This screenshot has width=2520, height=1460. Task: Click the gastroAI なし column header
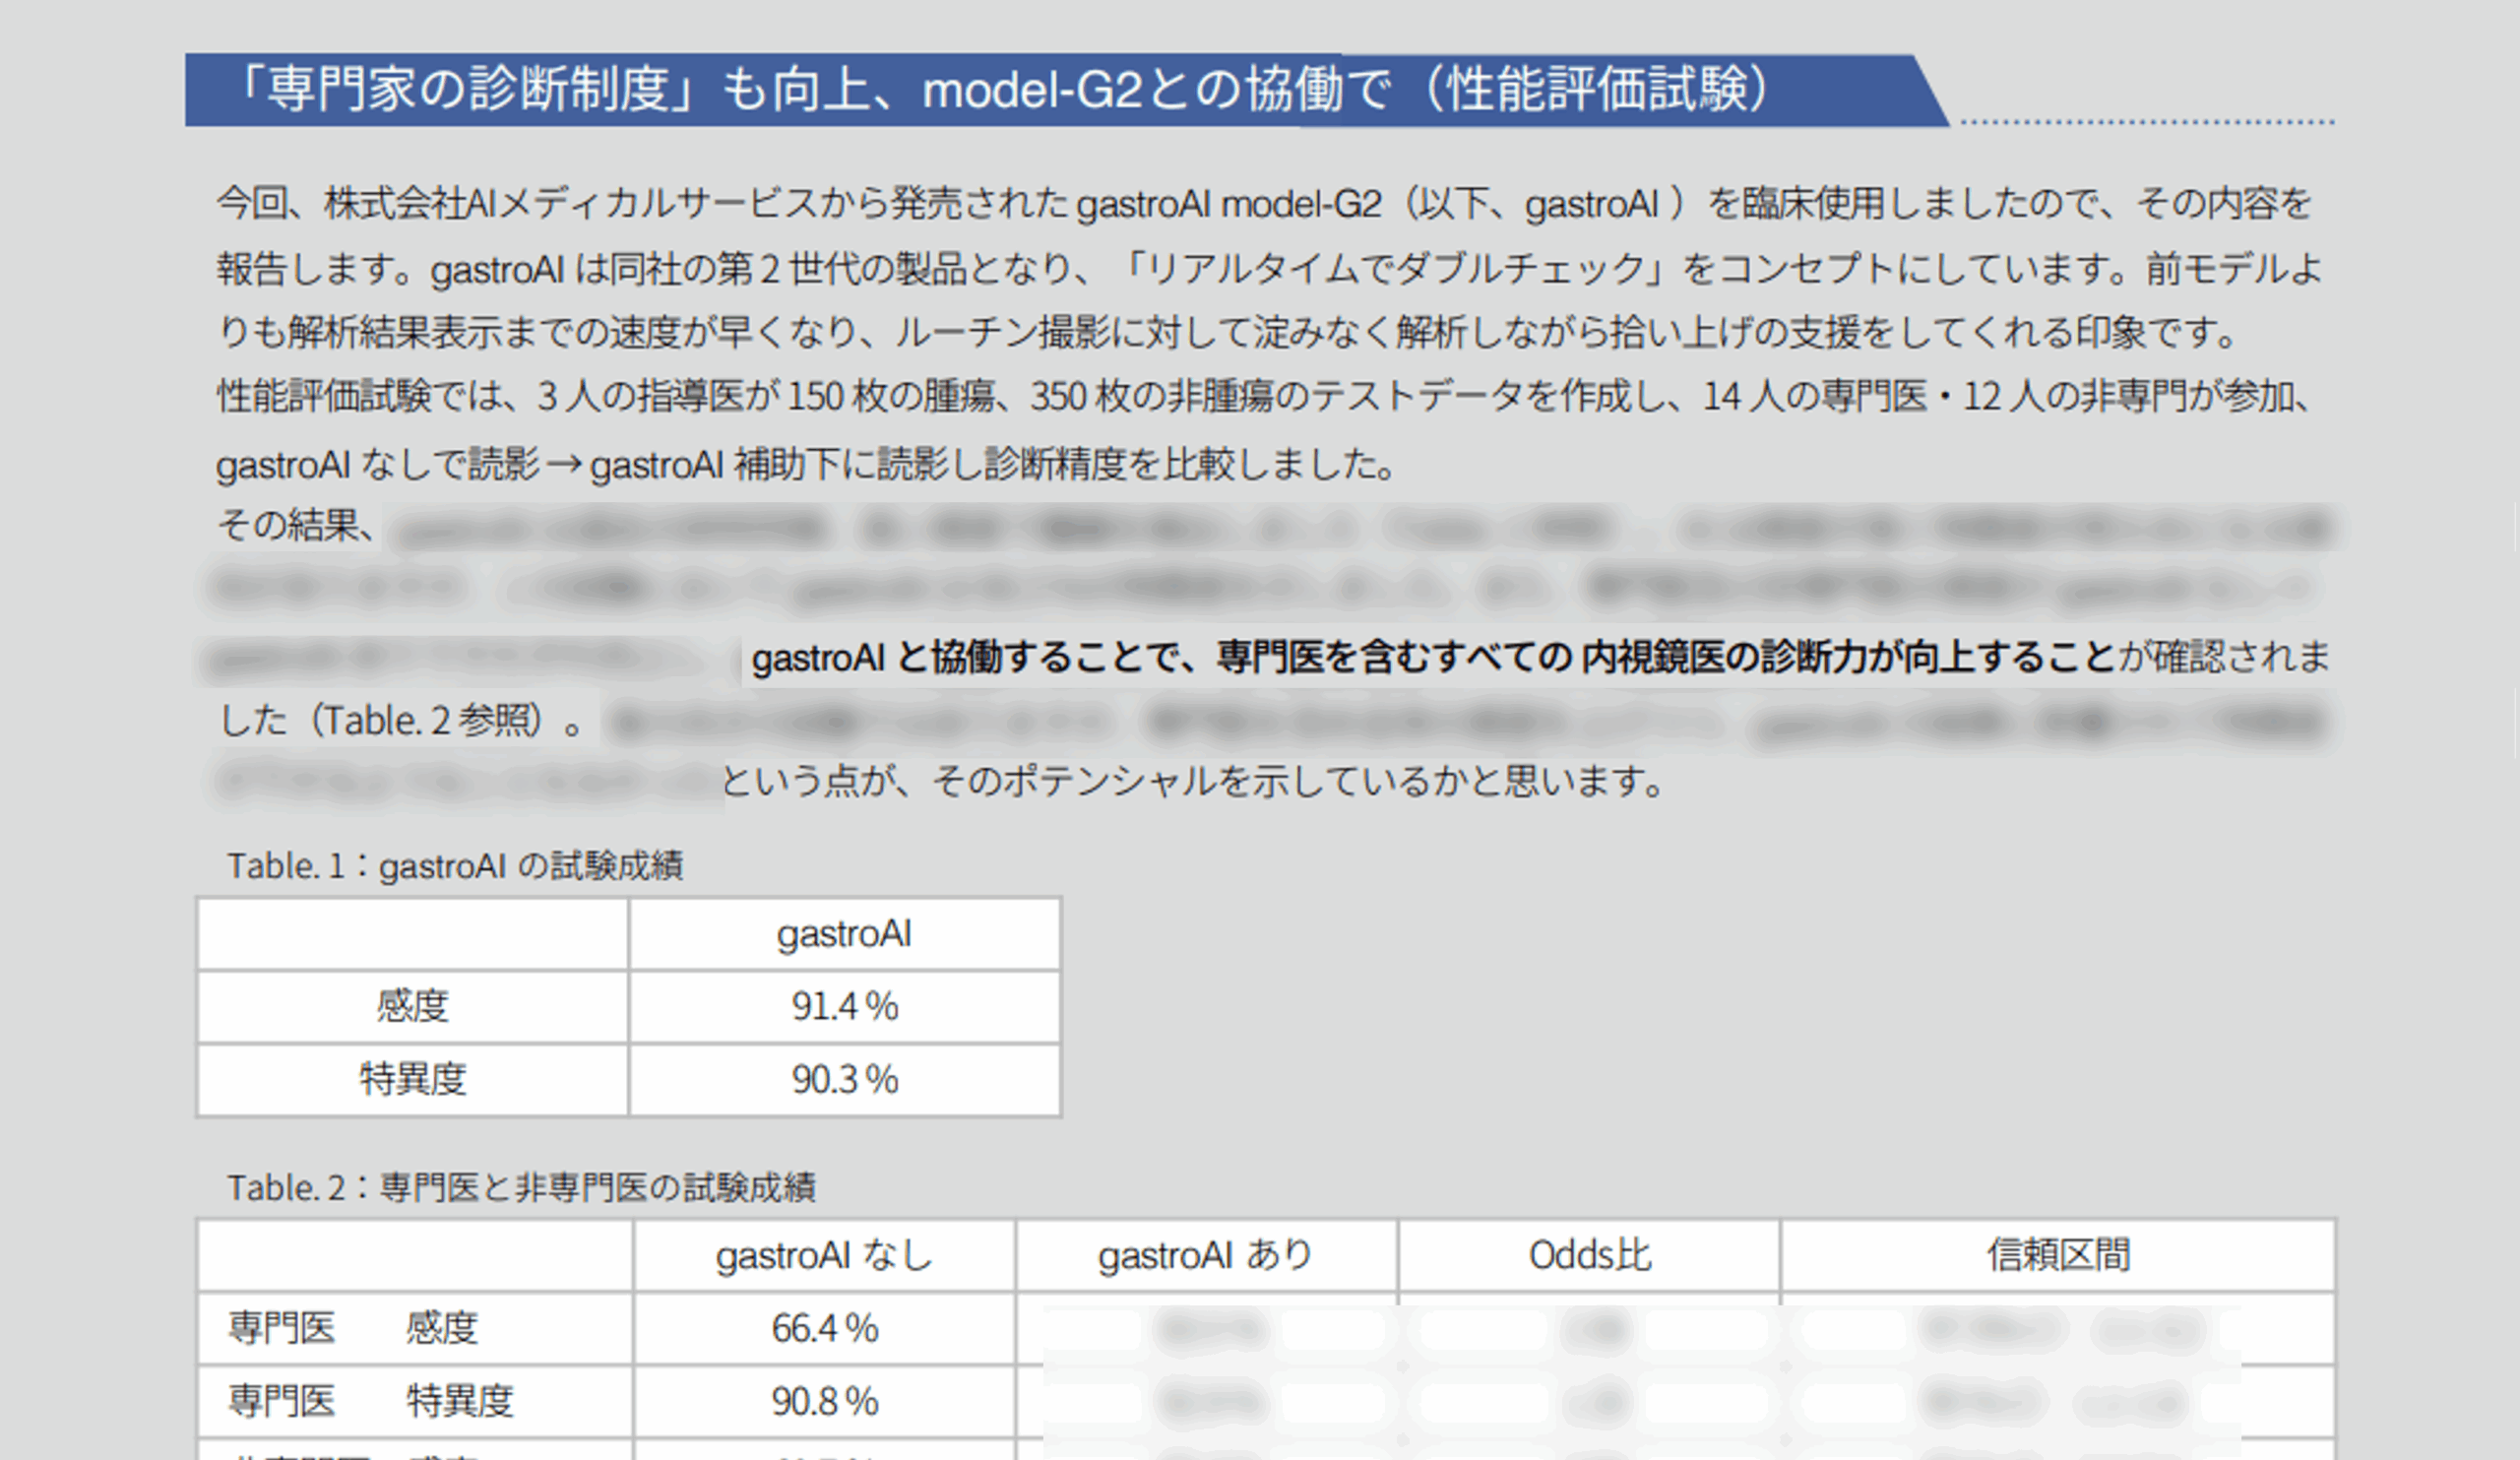point(824,1255)
